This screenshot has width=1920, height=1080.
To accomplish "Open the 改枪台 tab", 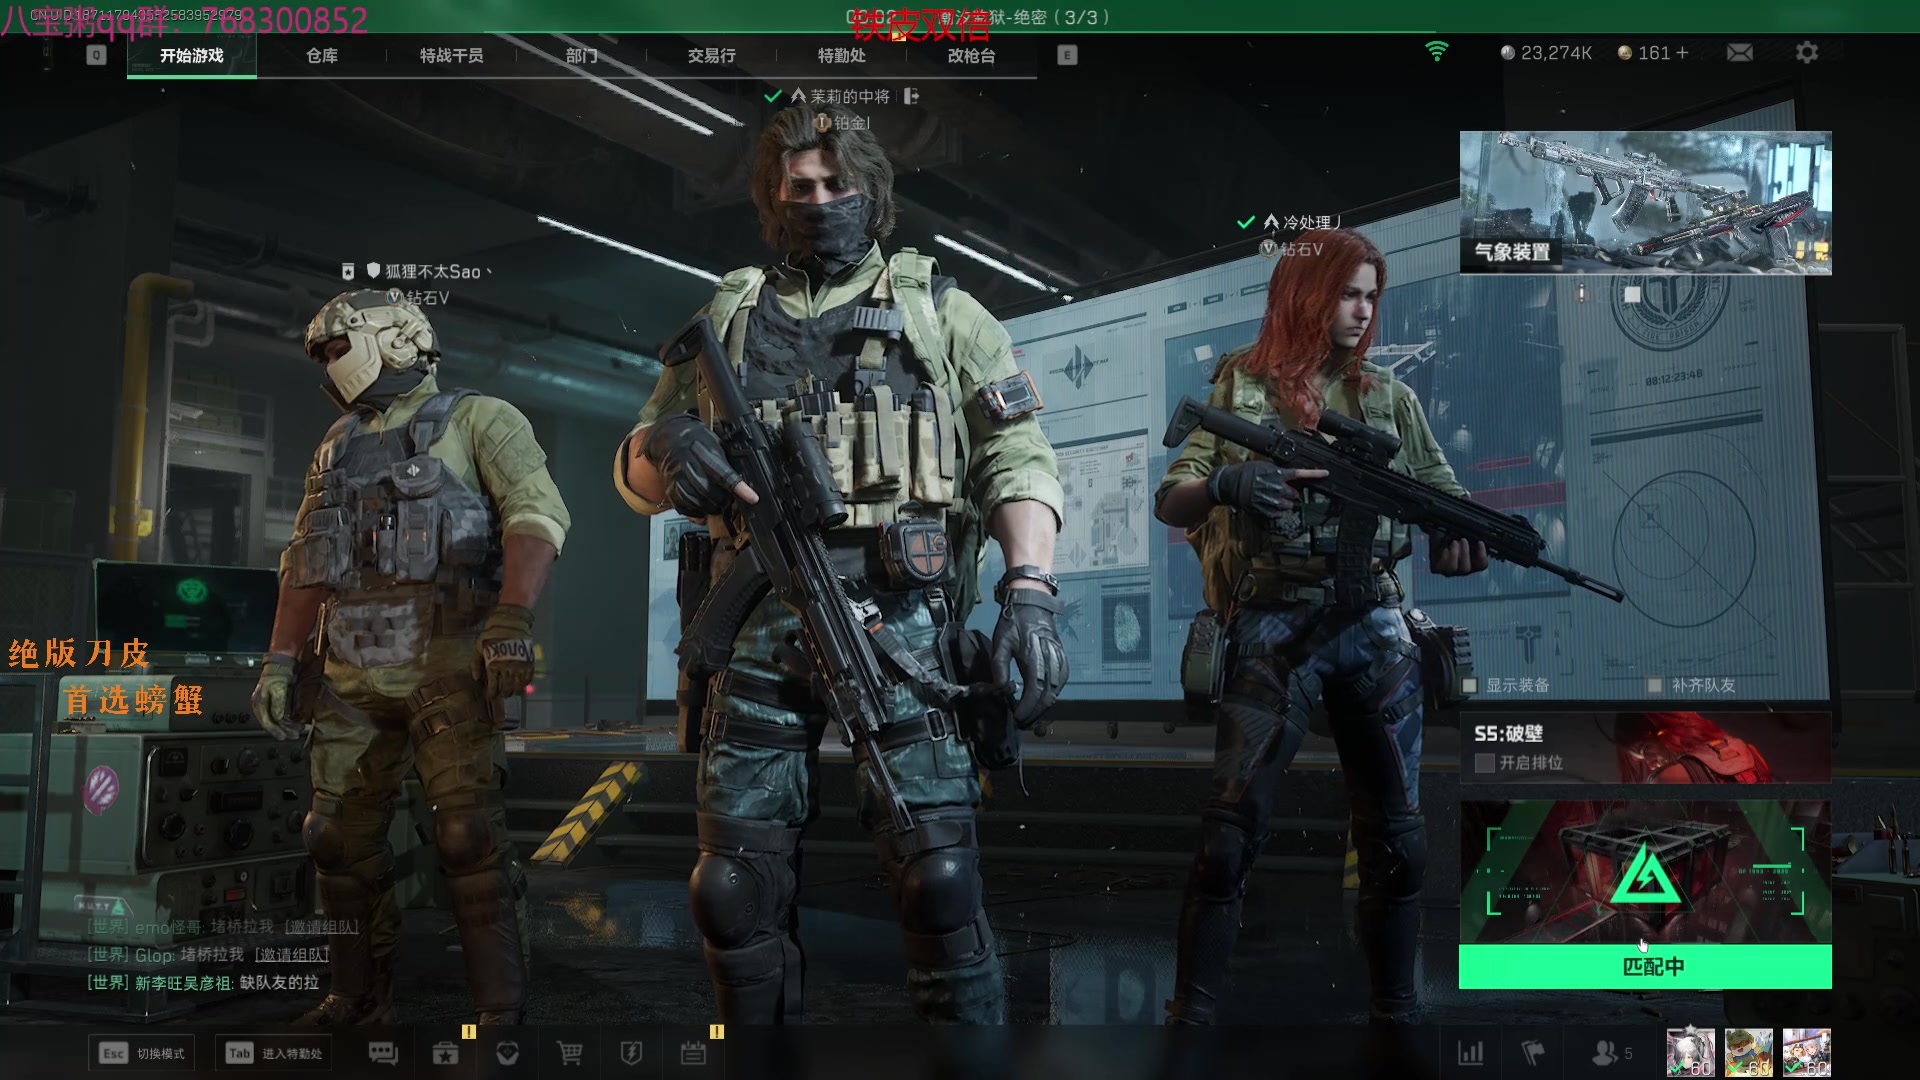I will tap(972, 56).
